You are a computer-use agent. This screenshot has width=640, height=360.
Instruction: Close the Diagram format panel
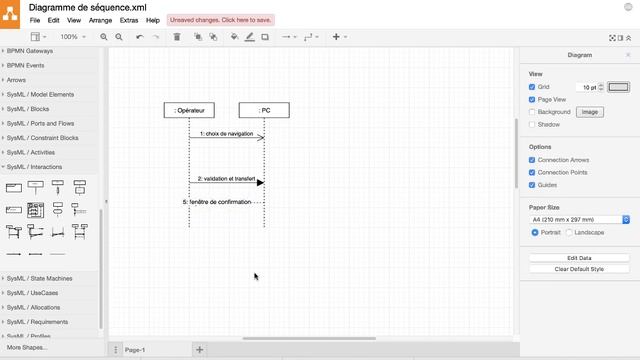click(x=628, y=55)
